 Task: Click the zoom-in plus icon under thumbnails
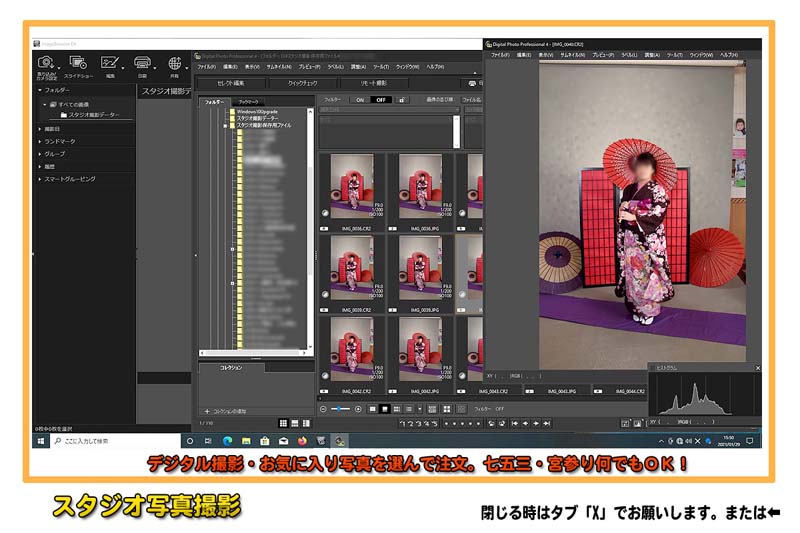(x=358, y=409)
